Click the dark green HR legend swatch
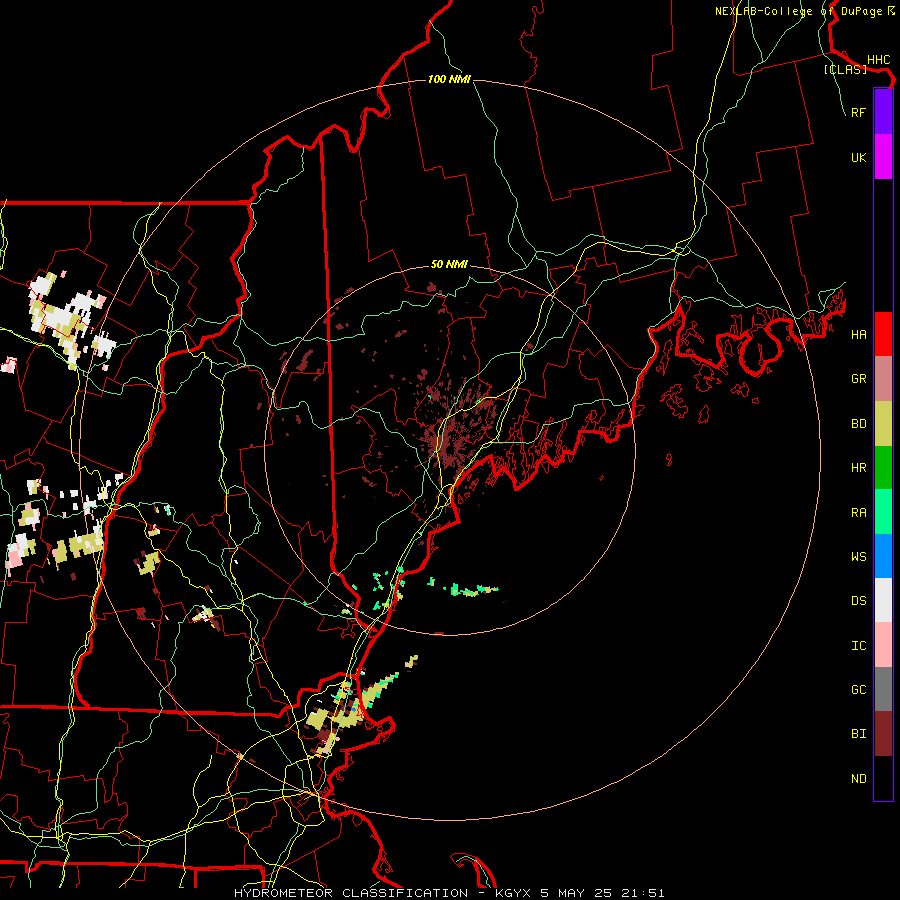 tap(883, 468)
